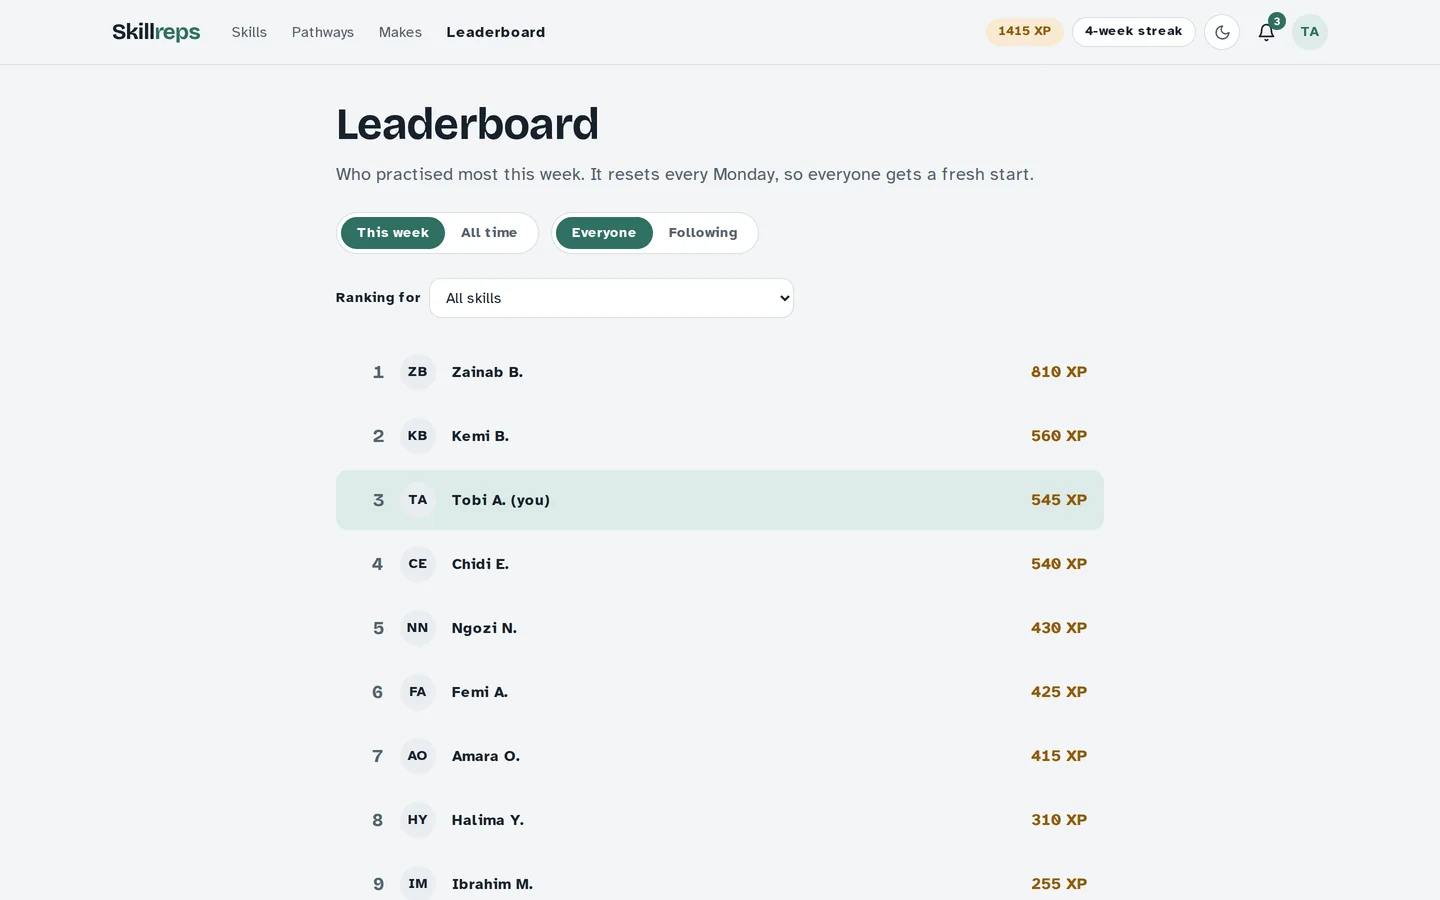This screenshot has height=900, width=1440.
Task: Click IM avatar of Ibrahim M.
Action: click(x=418, y=884)
